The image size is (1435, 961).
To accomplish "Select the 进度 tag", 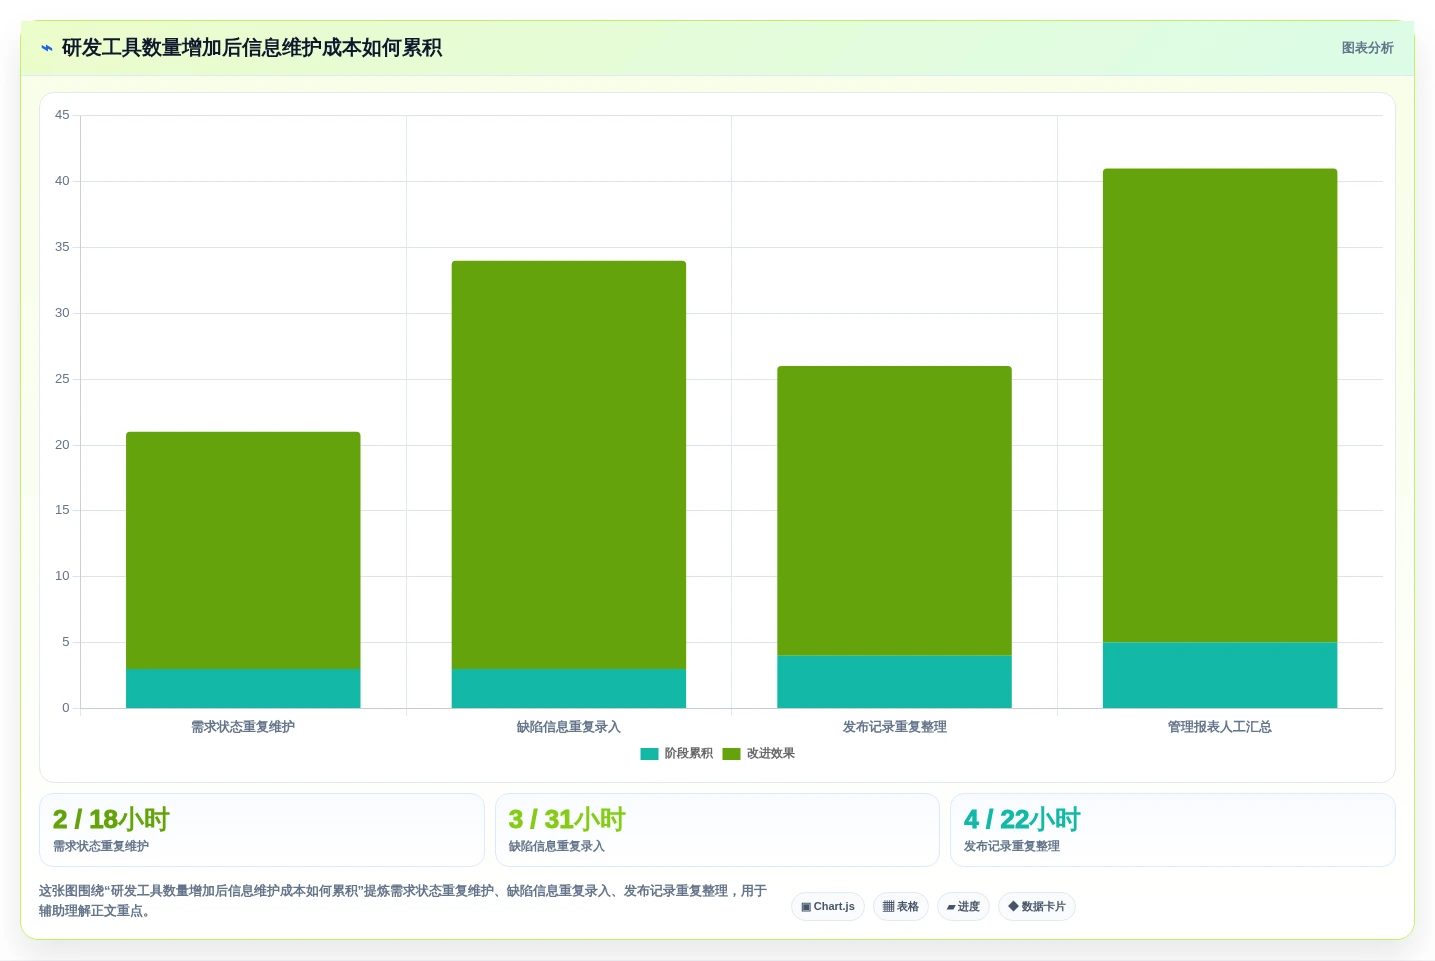I will pos(964,907).
